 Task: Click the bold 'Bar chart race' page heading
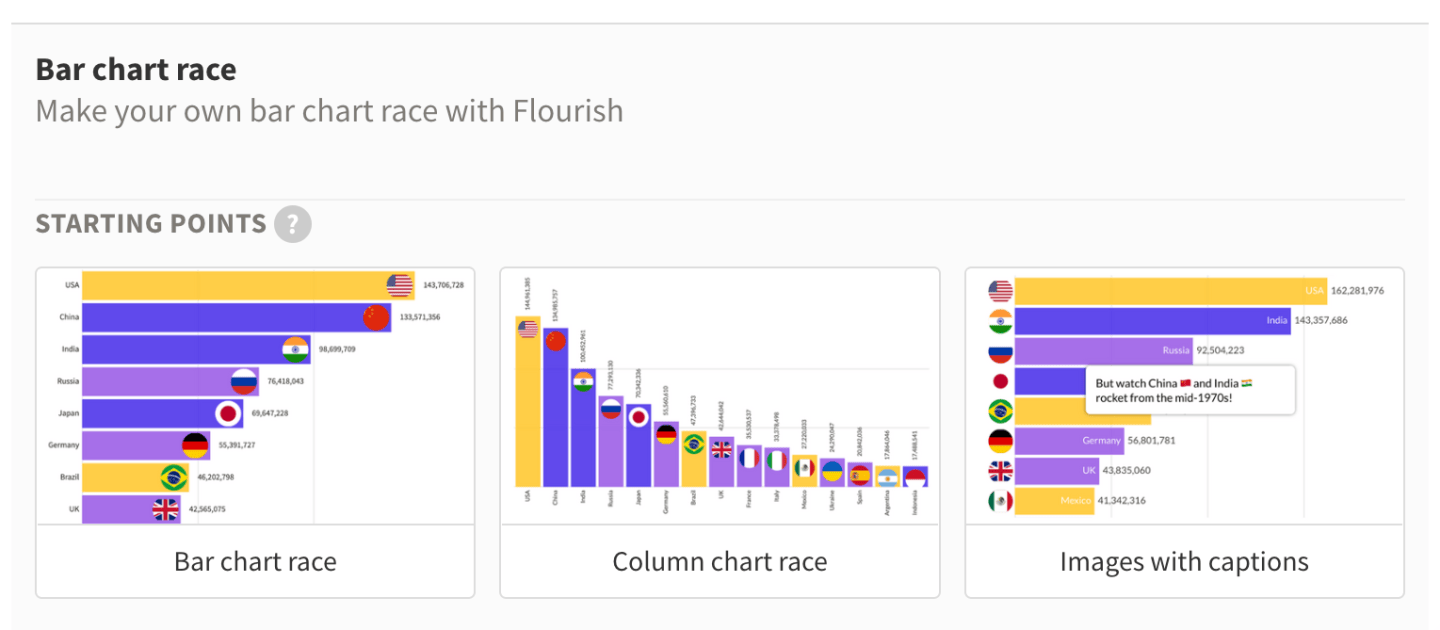(x=136, y=70)
